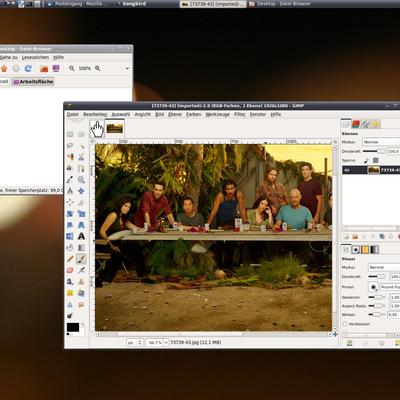Select the Move tool
Image resolution: width=400 pixels, height=400 pixels.
(81, 191)
